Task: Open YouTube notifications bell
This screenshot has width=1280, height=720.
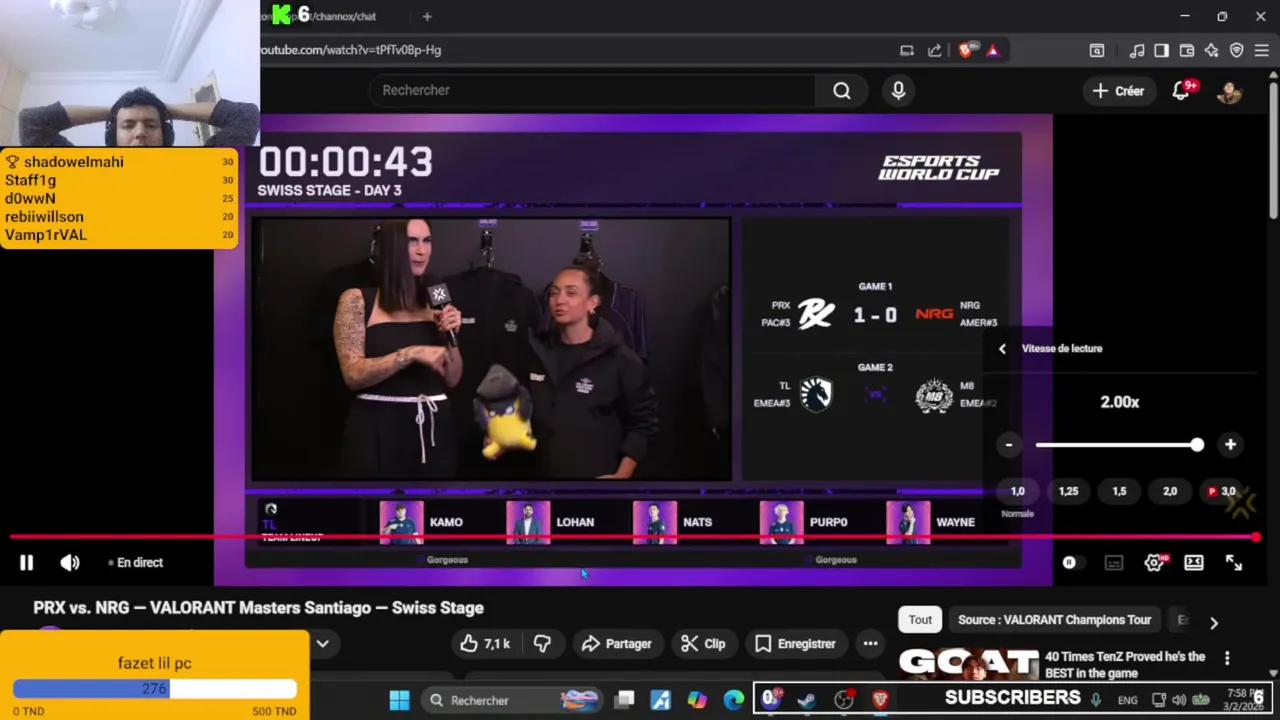Action: tap(1181, 91)
